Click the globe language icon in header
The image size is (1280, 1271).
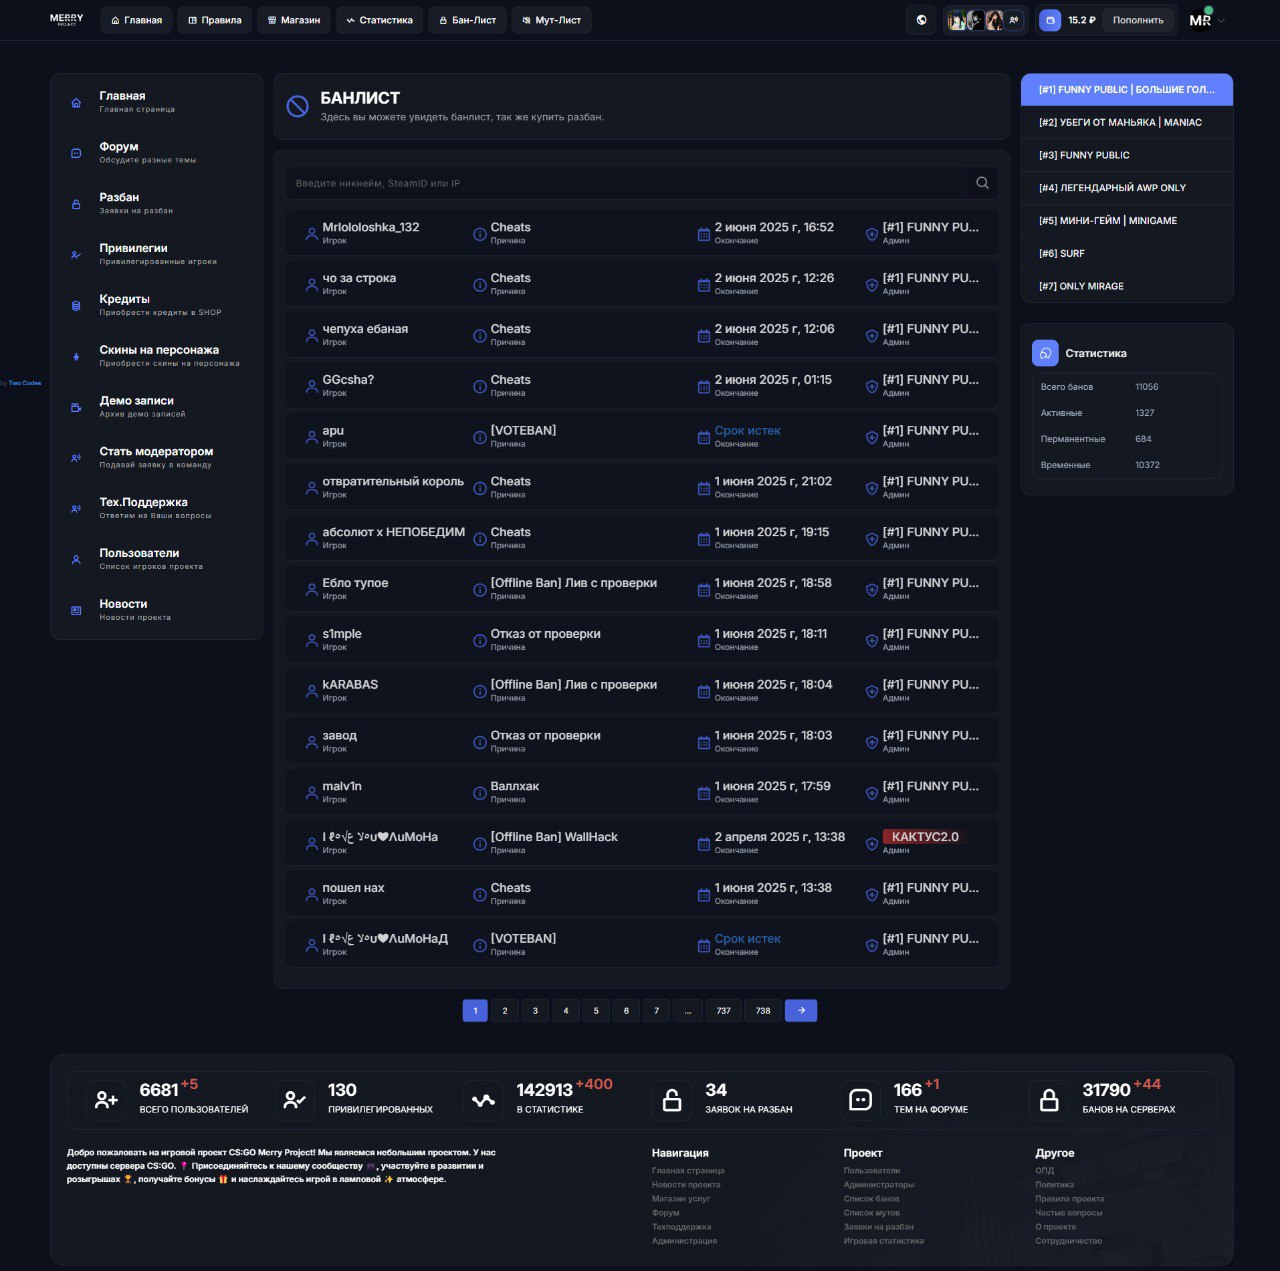[921, 20]
